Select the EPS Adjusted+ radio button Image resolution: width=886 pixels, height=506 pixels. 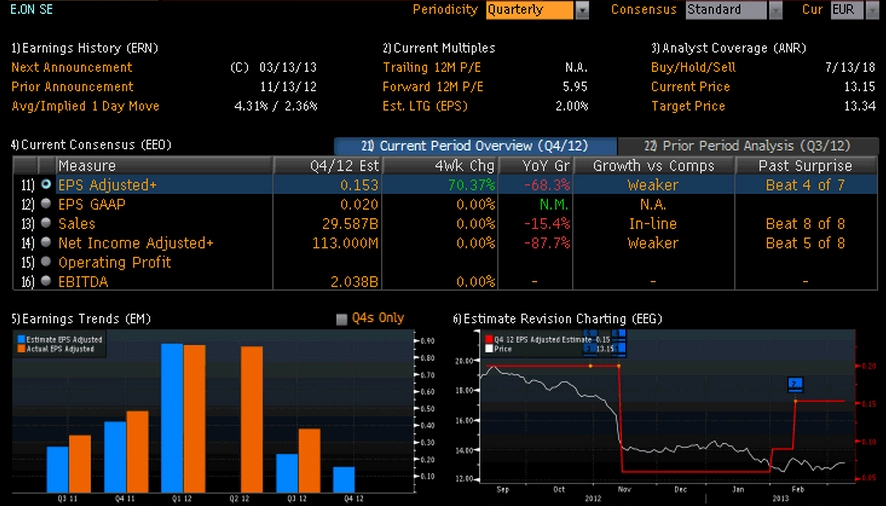click(x=46, y=184)
